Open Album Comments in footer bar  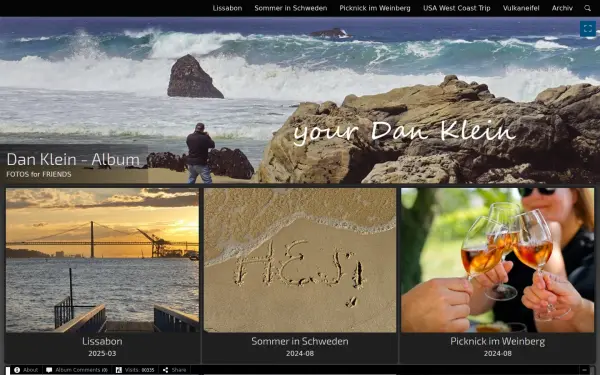click(77, 370)
